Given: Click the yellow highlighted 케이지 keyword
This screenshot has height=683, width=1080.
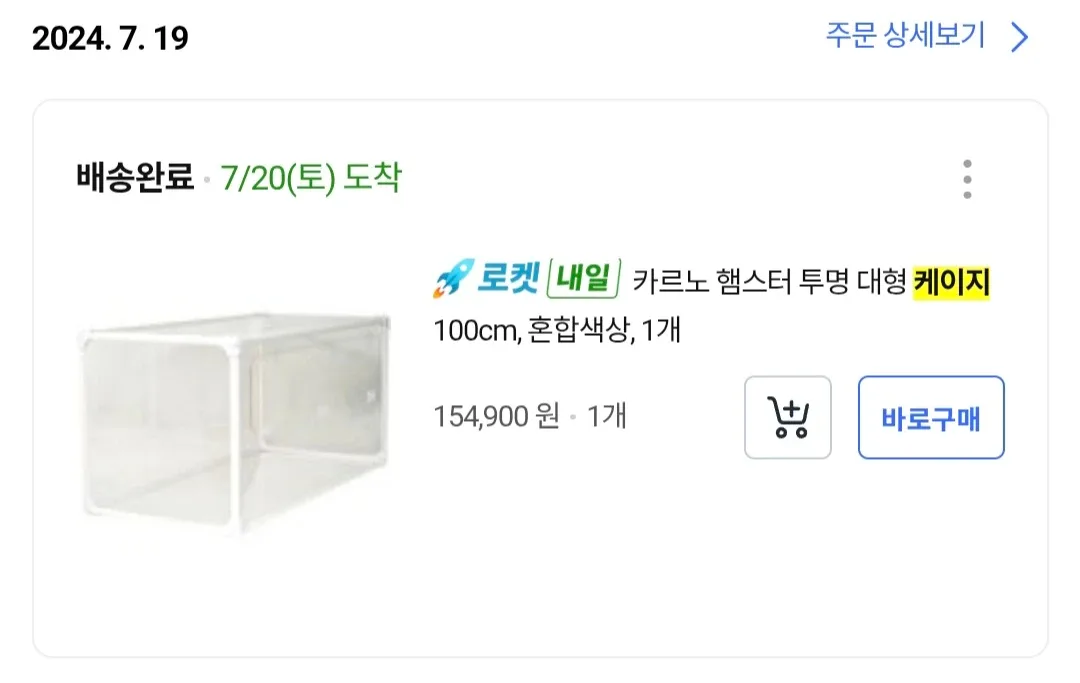Looking at the screenshot, I should click(951, 283).
